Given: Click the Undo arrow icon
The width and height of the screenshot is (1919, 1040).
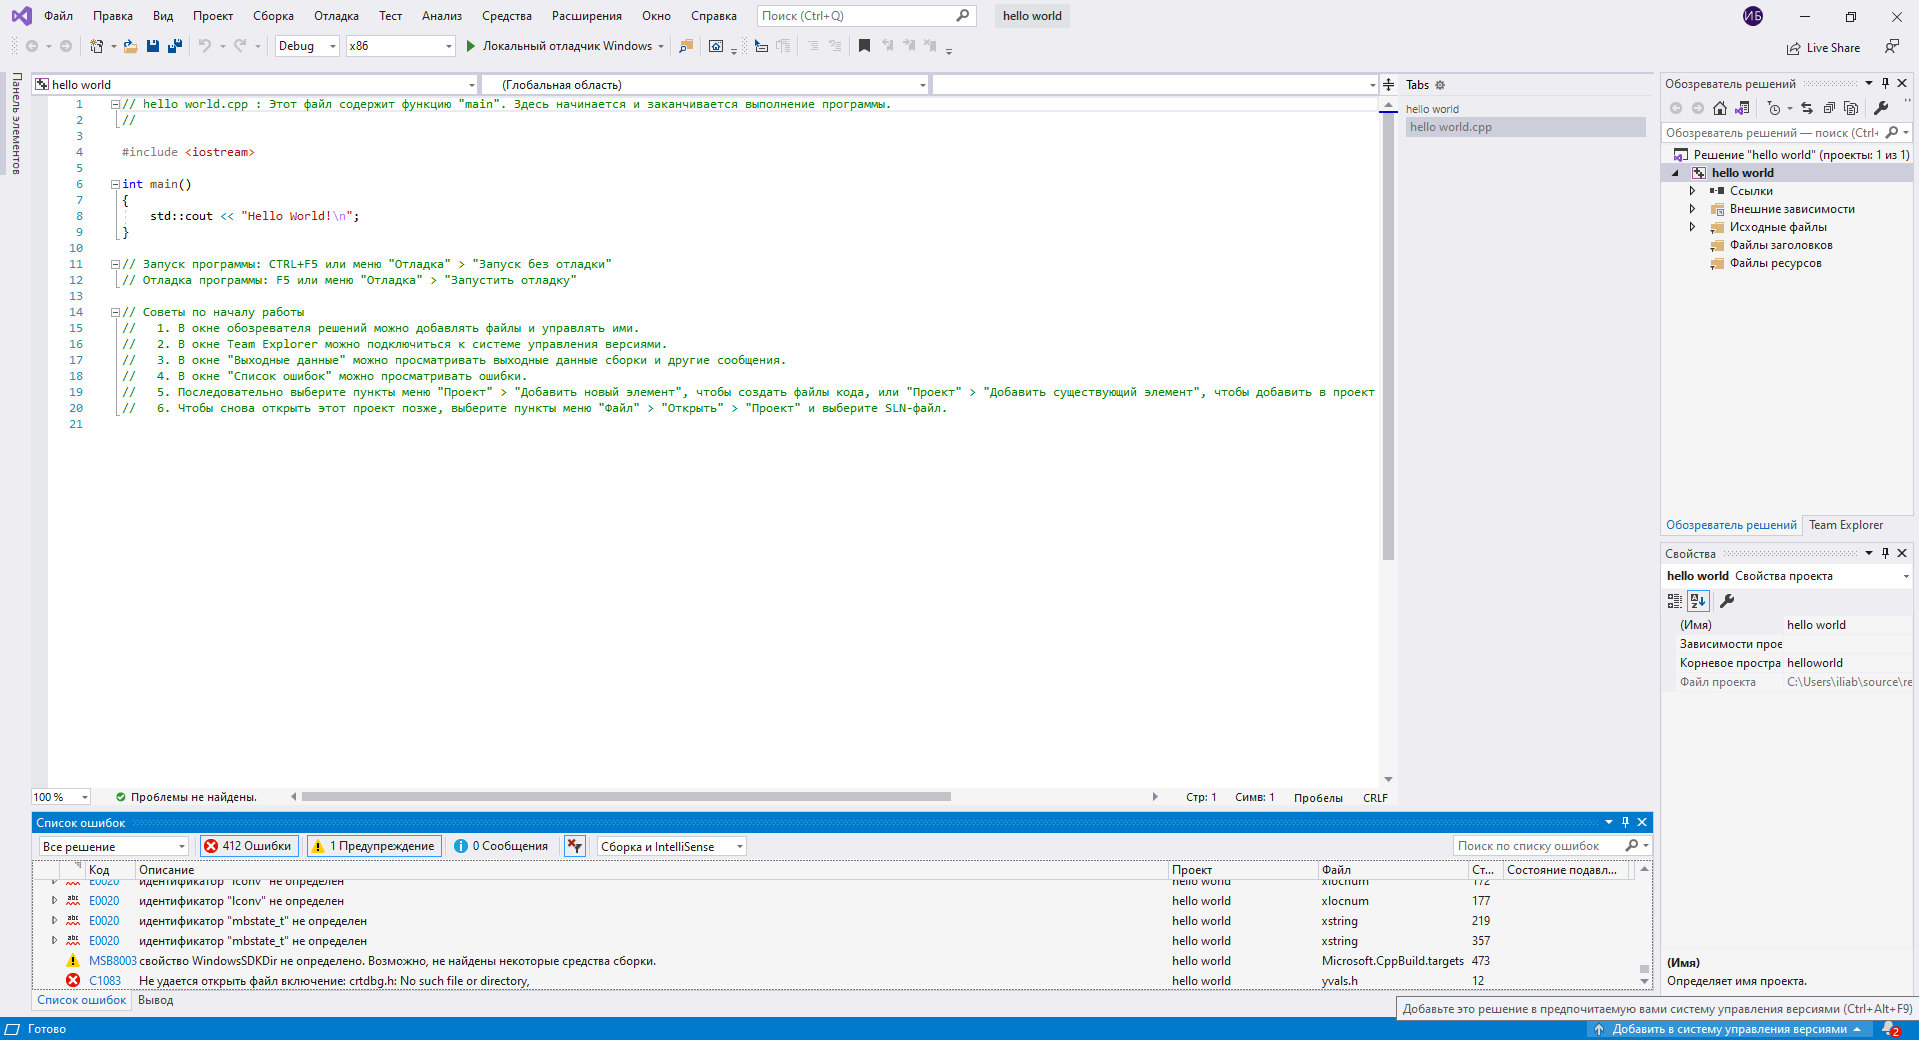Looking at the screenshot, I should [205, 46].
